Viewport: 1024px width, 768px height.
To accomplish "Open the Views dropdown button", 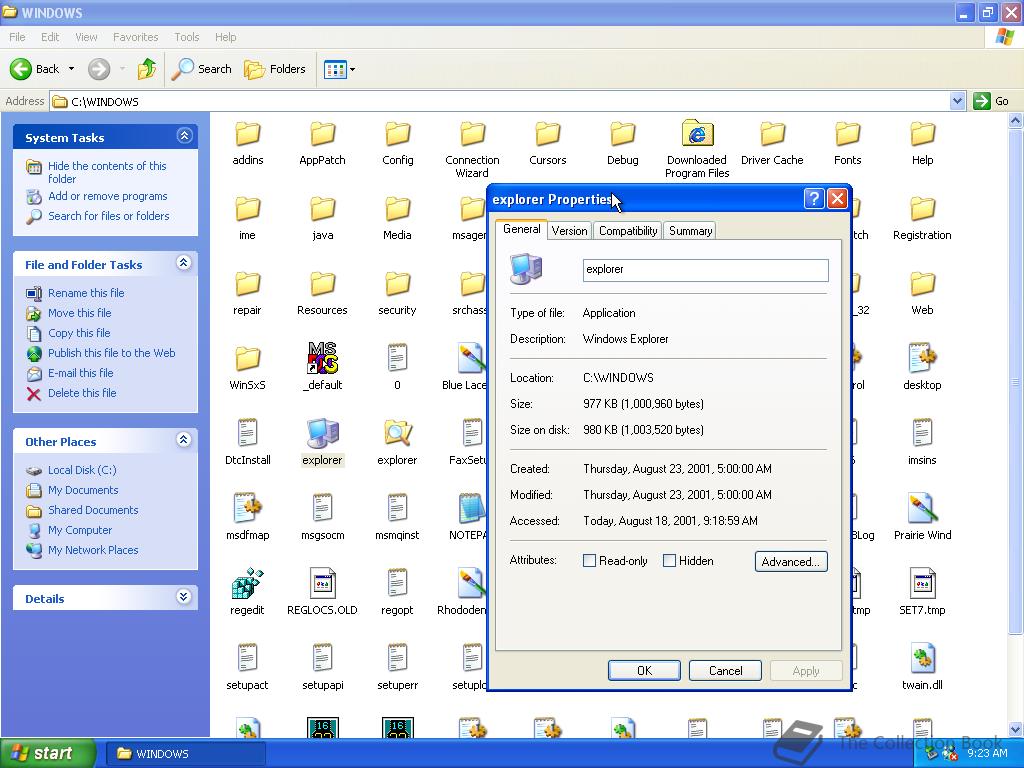I will click(x=340, y=69).
